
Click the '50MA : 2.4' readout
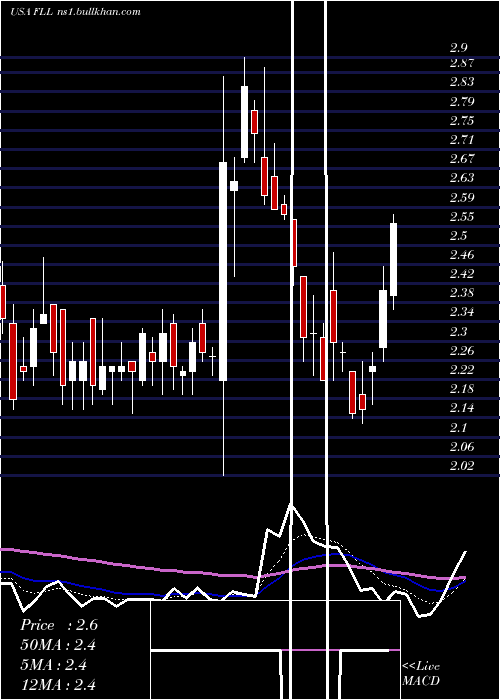tap(58, 645)
